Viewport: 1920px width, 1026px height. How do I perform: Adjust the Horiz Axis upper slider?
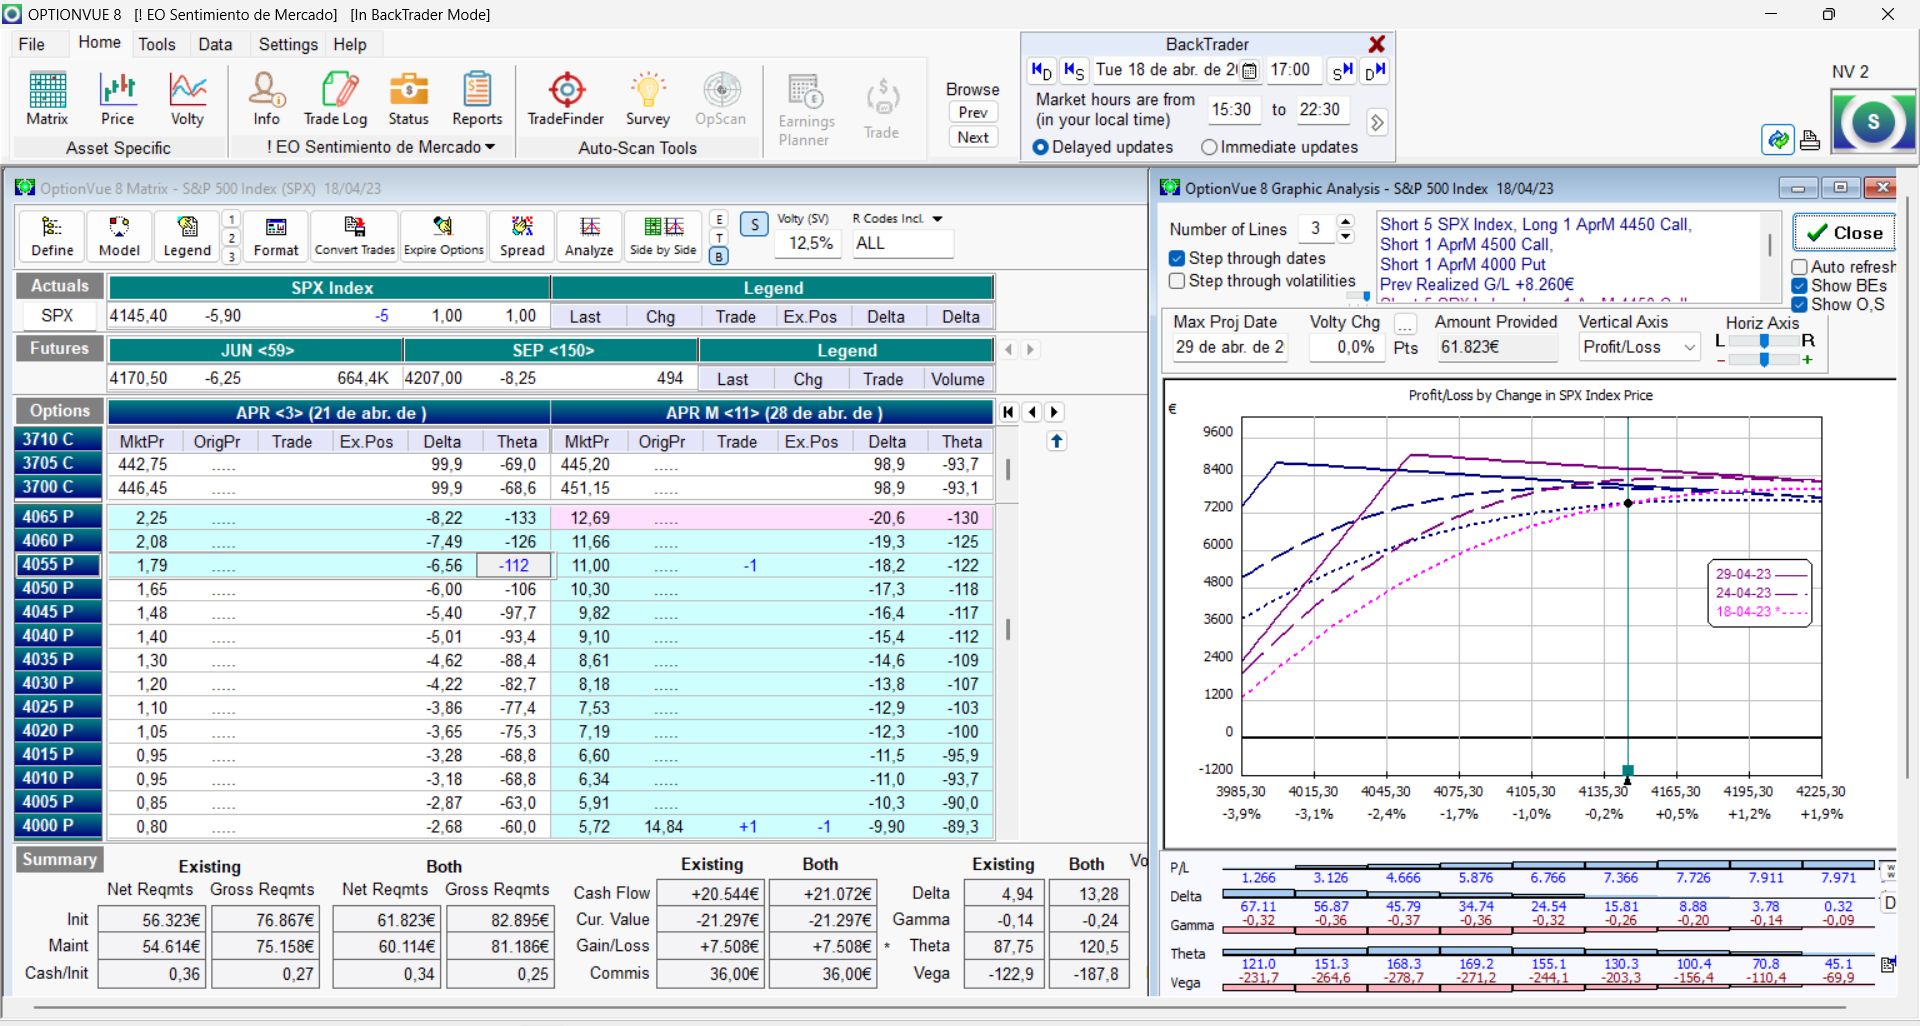point(1764,341)
